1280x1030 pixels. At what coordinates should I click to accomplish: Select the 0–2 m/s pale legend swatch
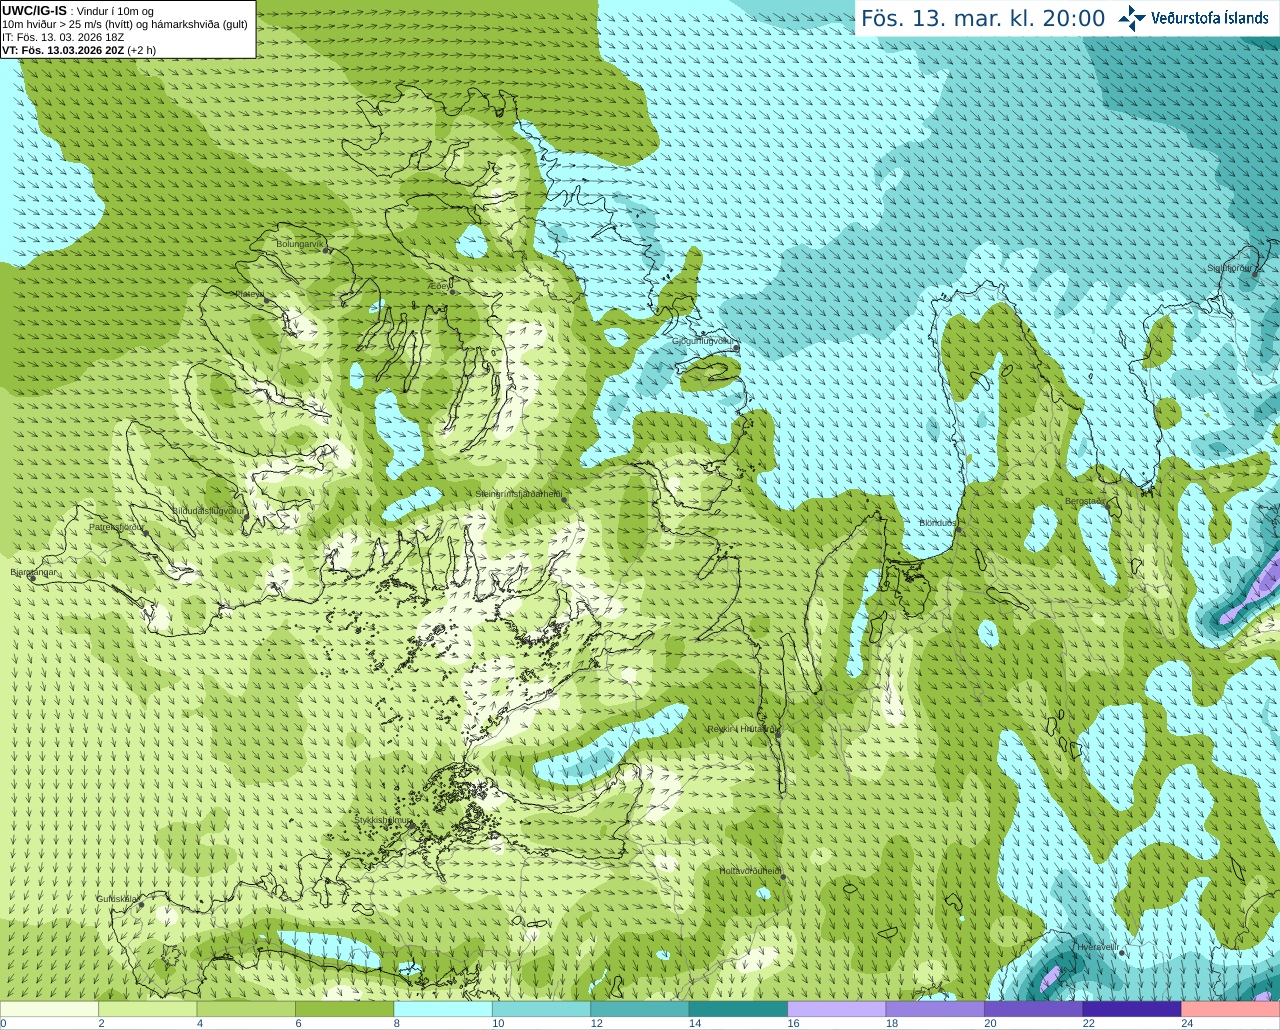(49, 1009)
